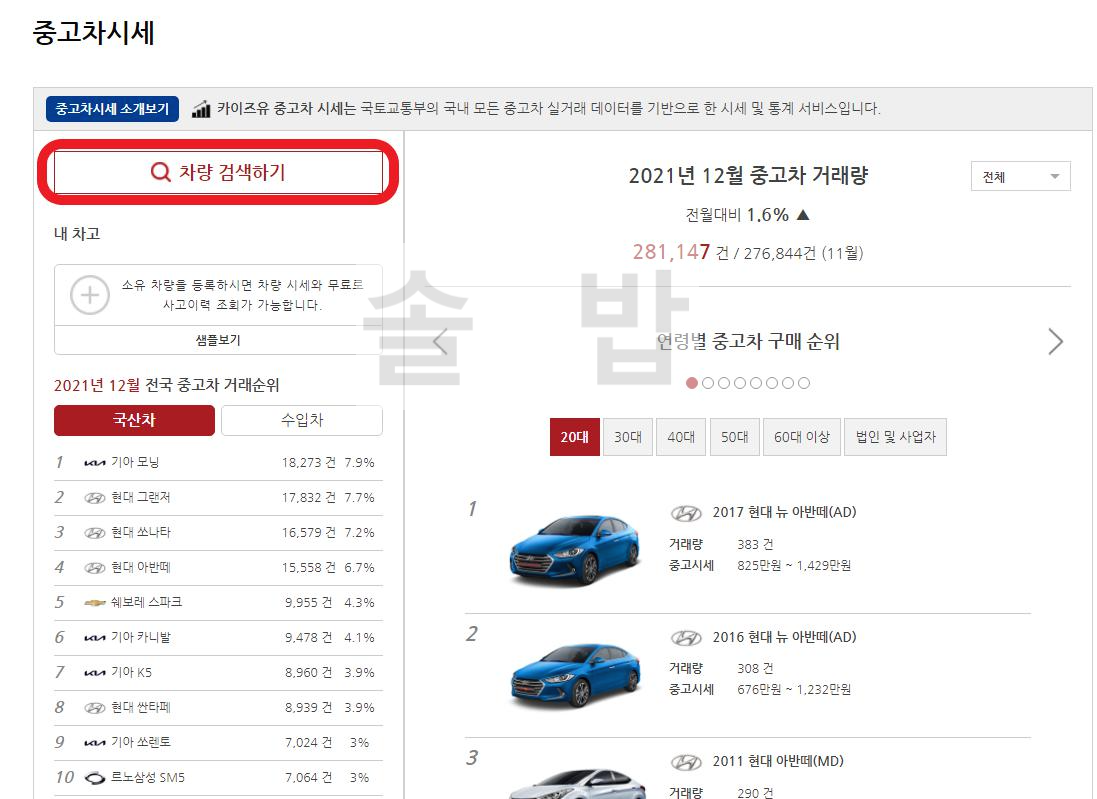Open the 2016 현대 뉴 아반떼(AD) title

[x=784, y=637]
